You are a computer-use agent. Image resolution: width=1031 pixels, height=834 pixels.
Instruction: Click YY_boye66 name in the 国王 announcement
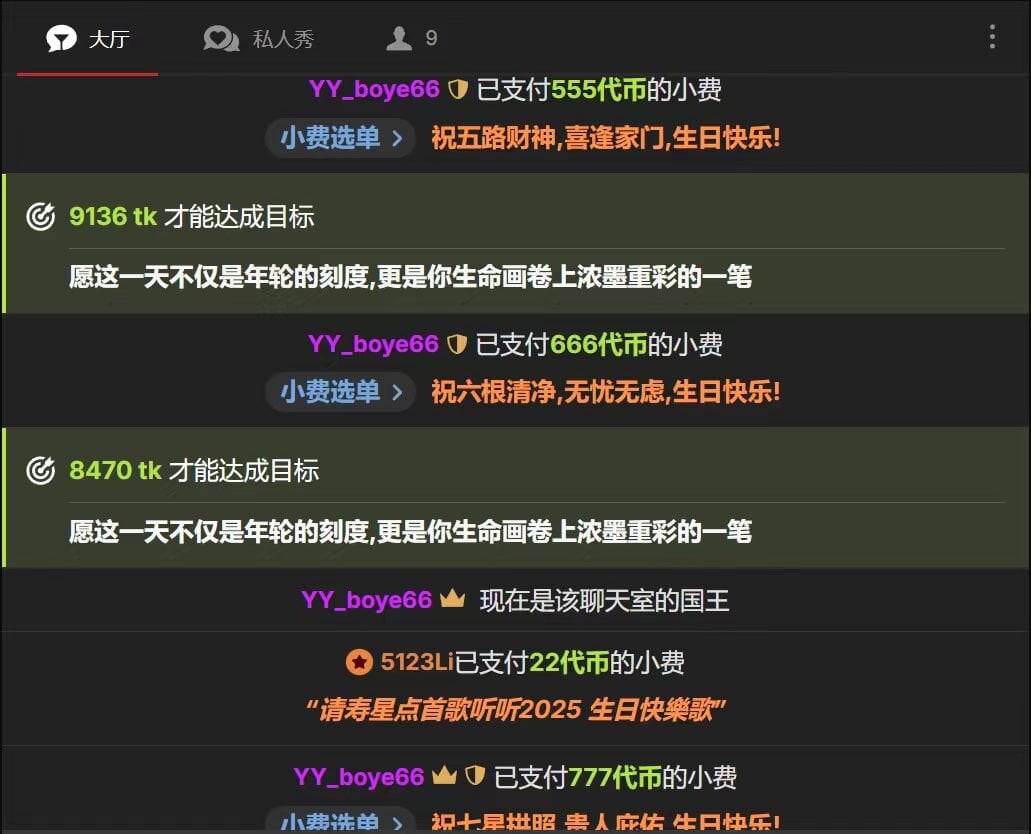point(366,600)
